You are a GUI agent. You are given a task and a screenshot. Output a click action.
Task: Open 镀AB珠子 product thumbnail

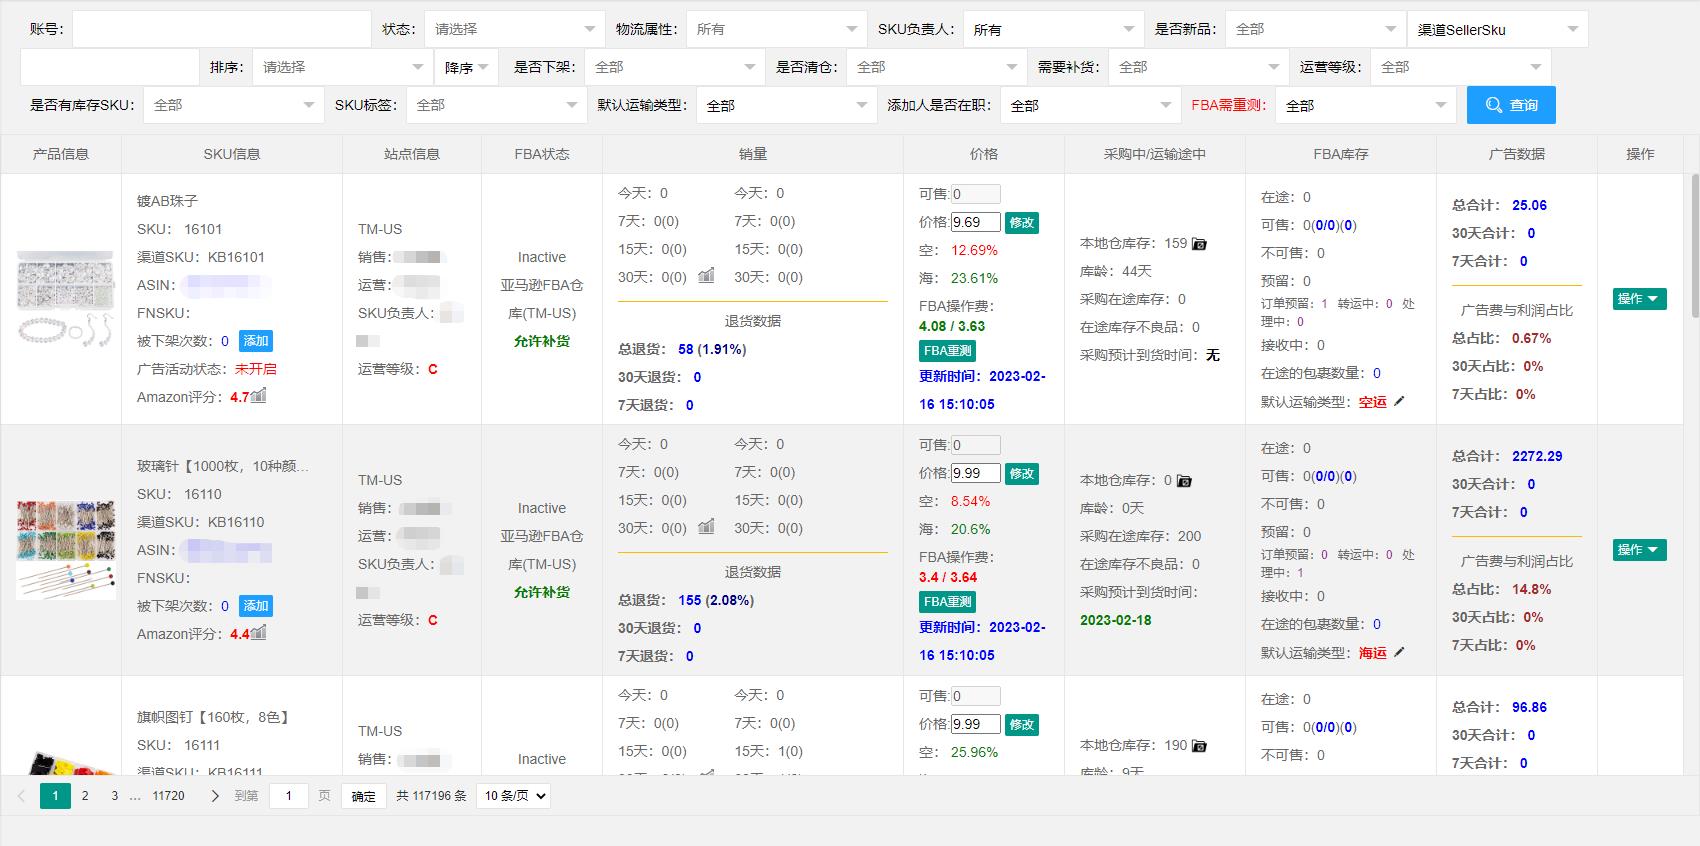[65, 299]
